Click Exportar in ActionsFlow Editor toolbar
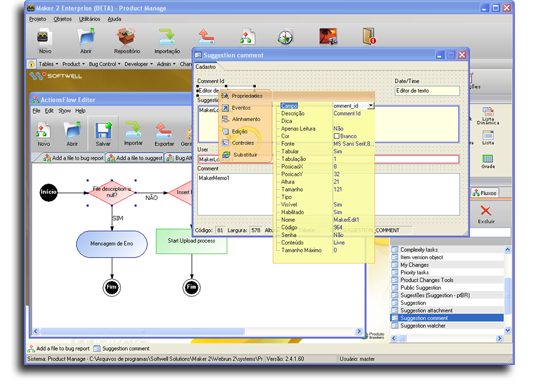 (164, 134)
